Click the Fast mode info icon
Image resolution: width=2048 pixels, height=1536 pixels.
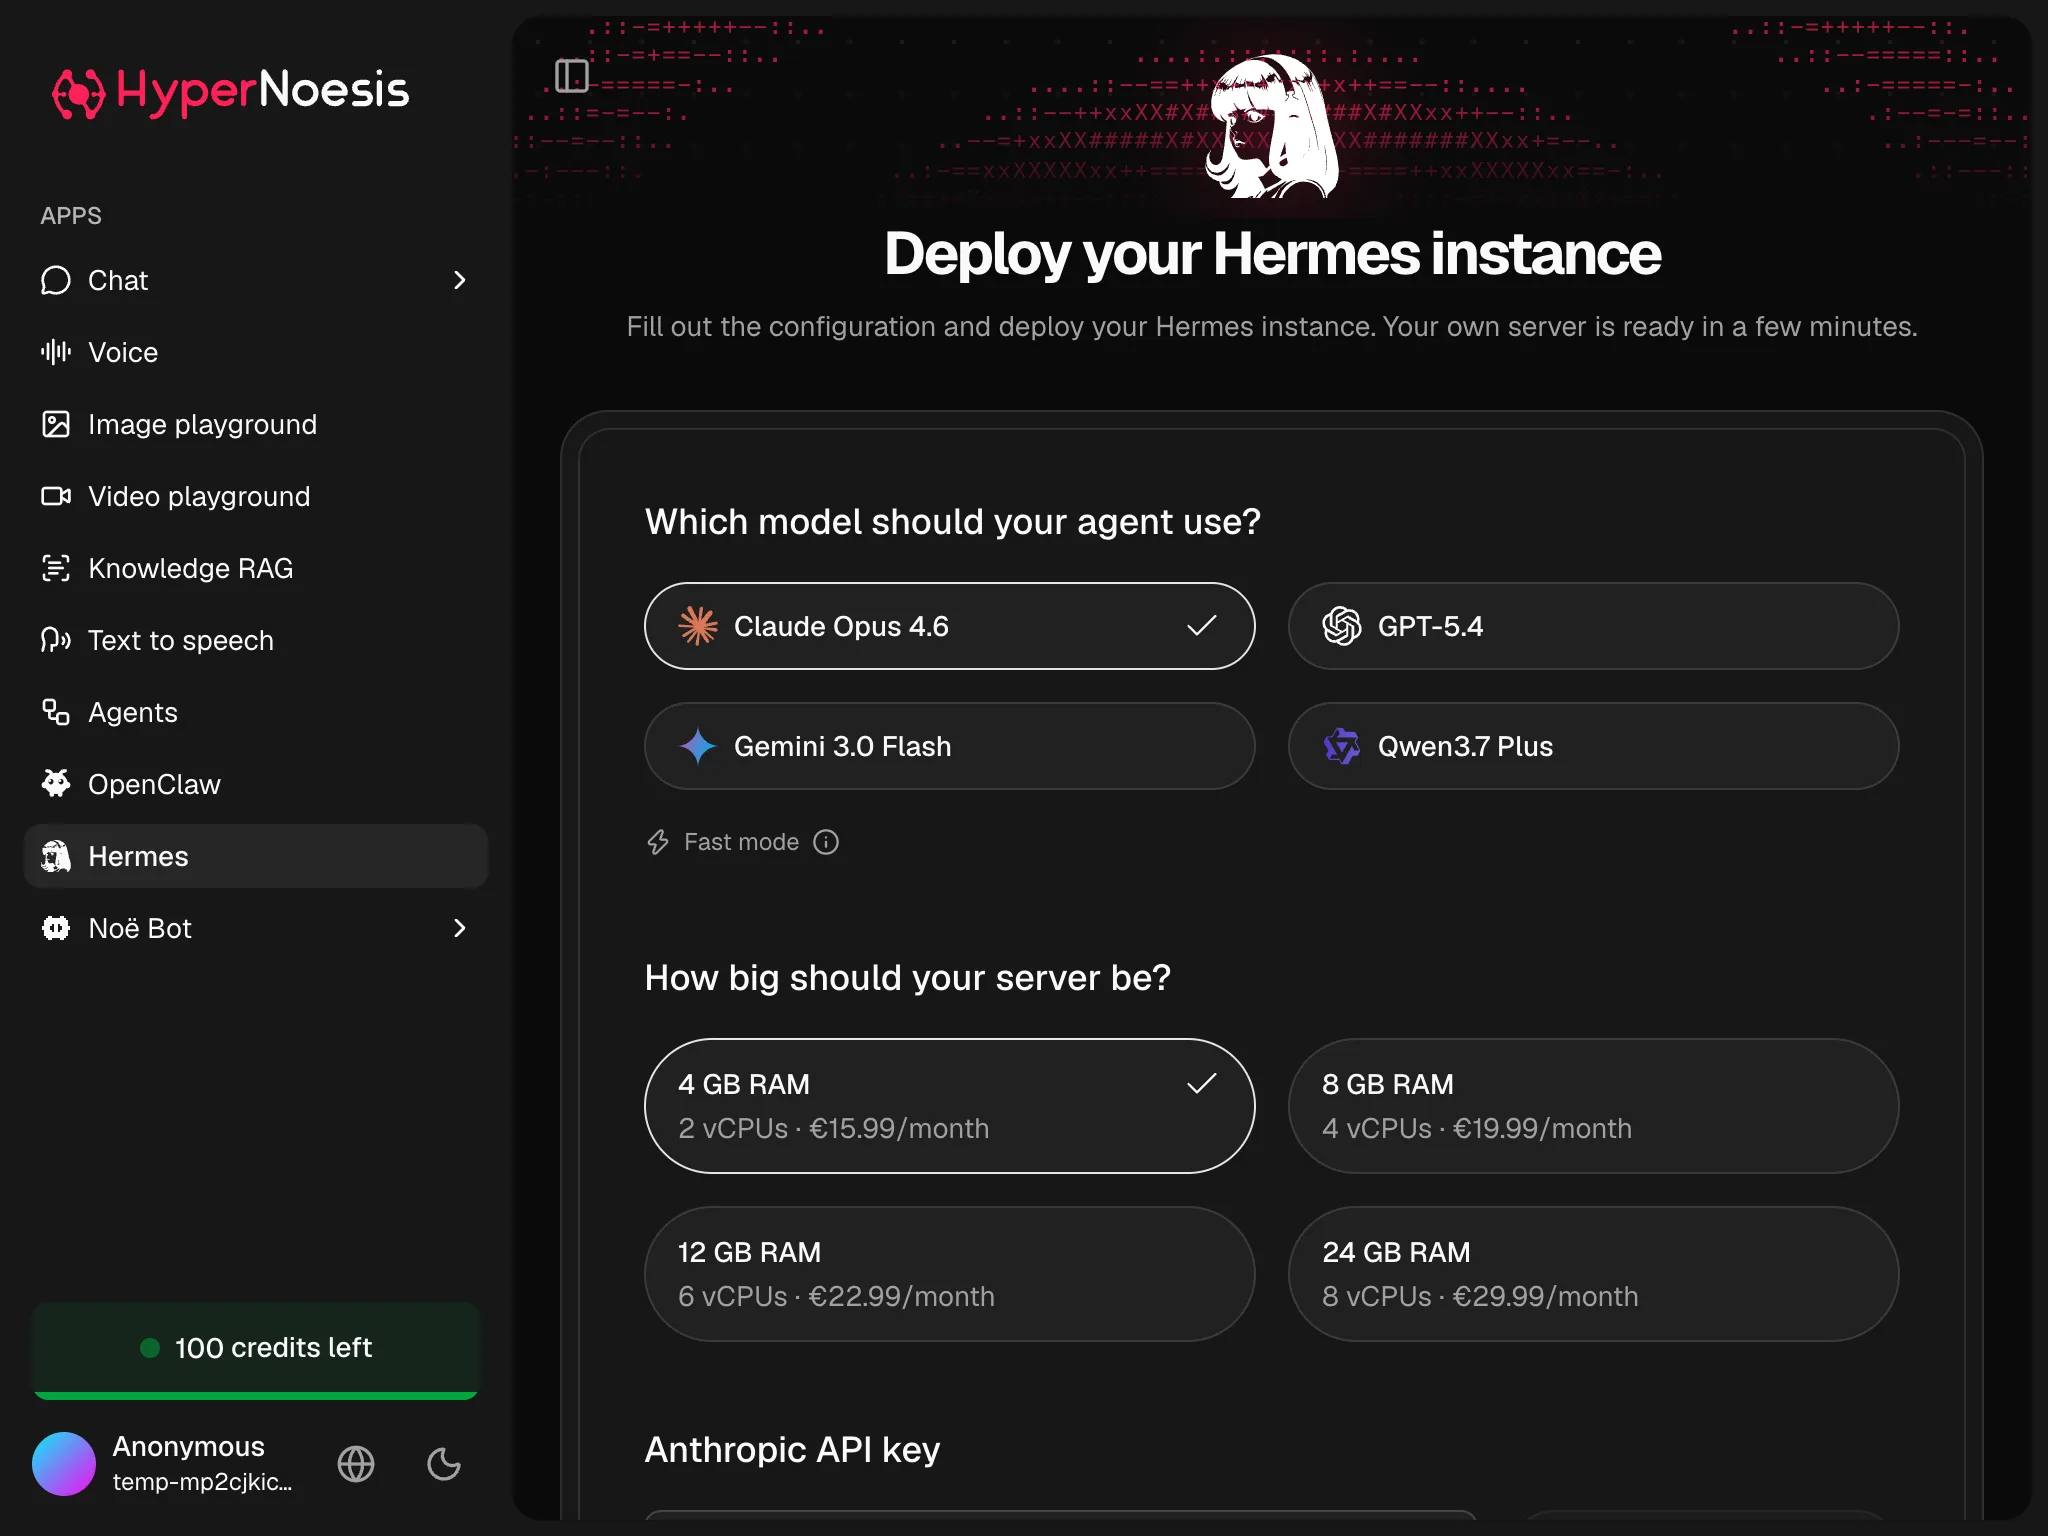pyautogui.click(x=826, y=842)
